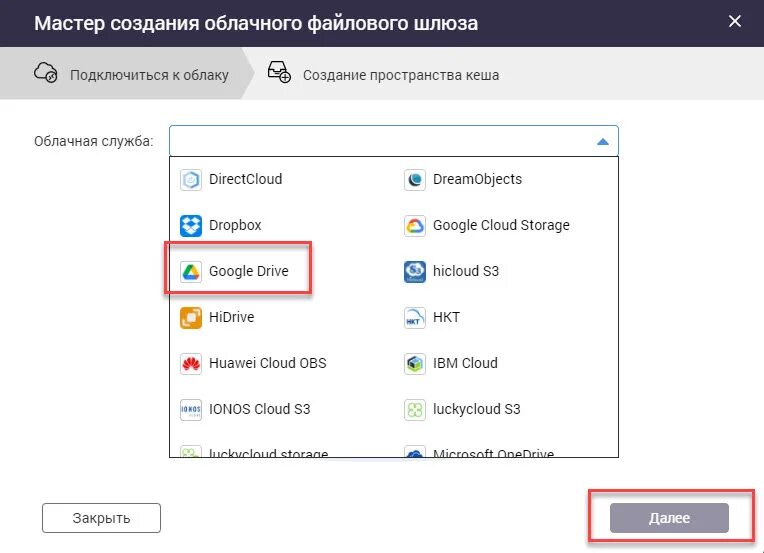Pick the HKT logo icon
Image resolution: width=764 pixels, height=553 pixels.
(415, 318)
